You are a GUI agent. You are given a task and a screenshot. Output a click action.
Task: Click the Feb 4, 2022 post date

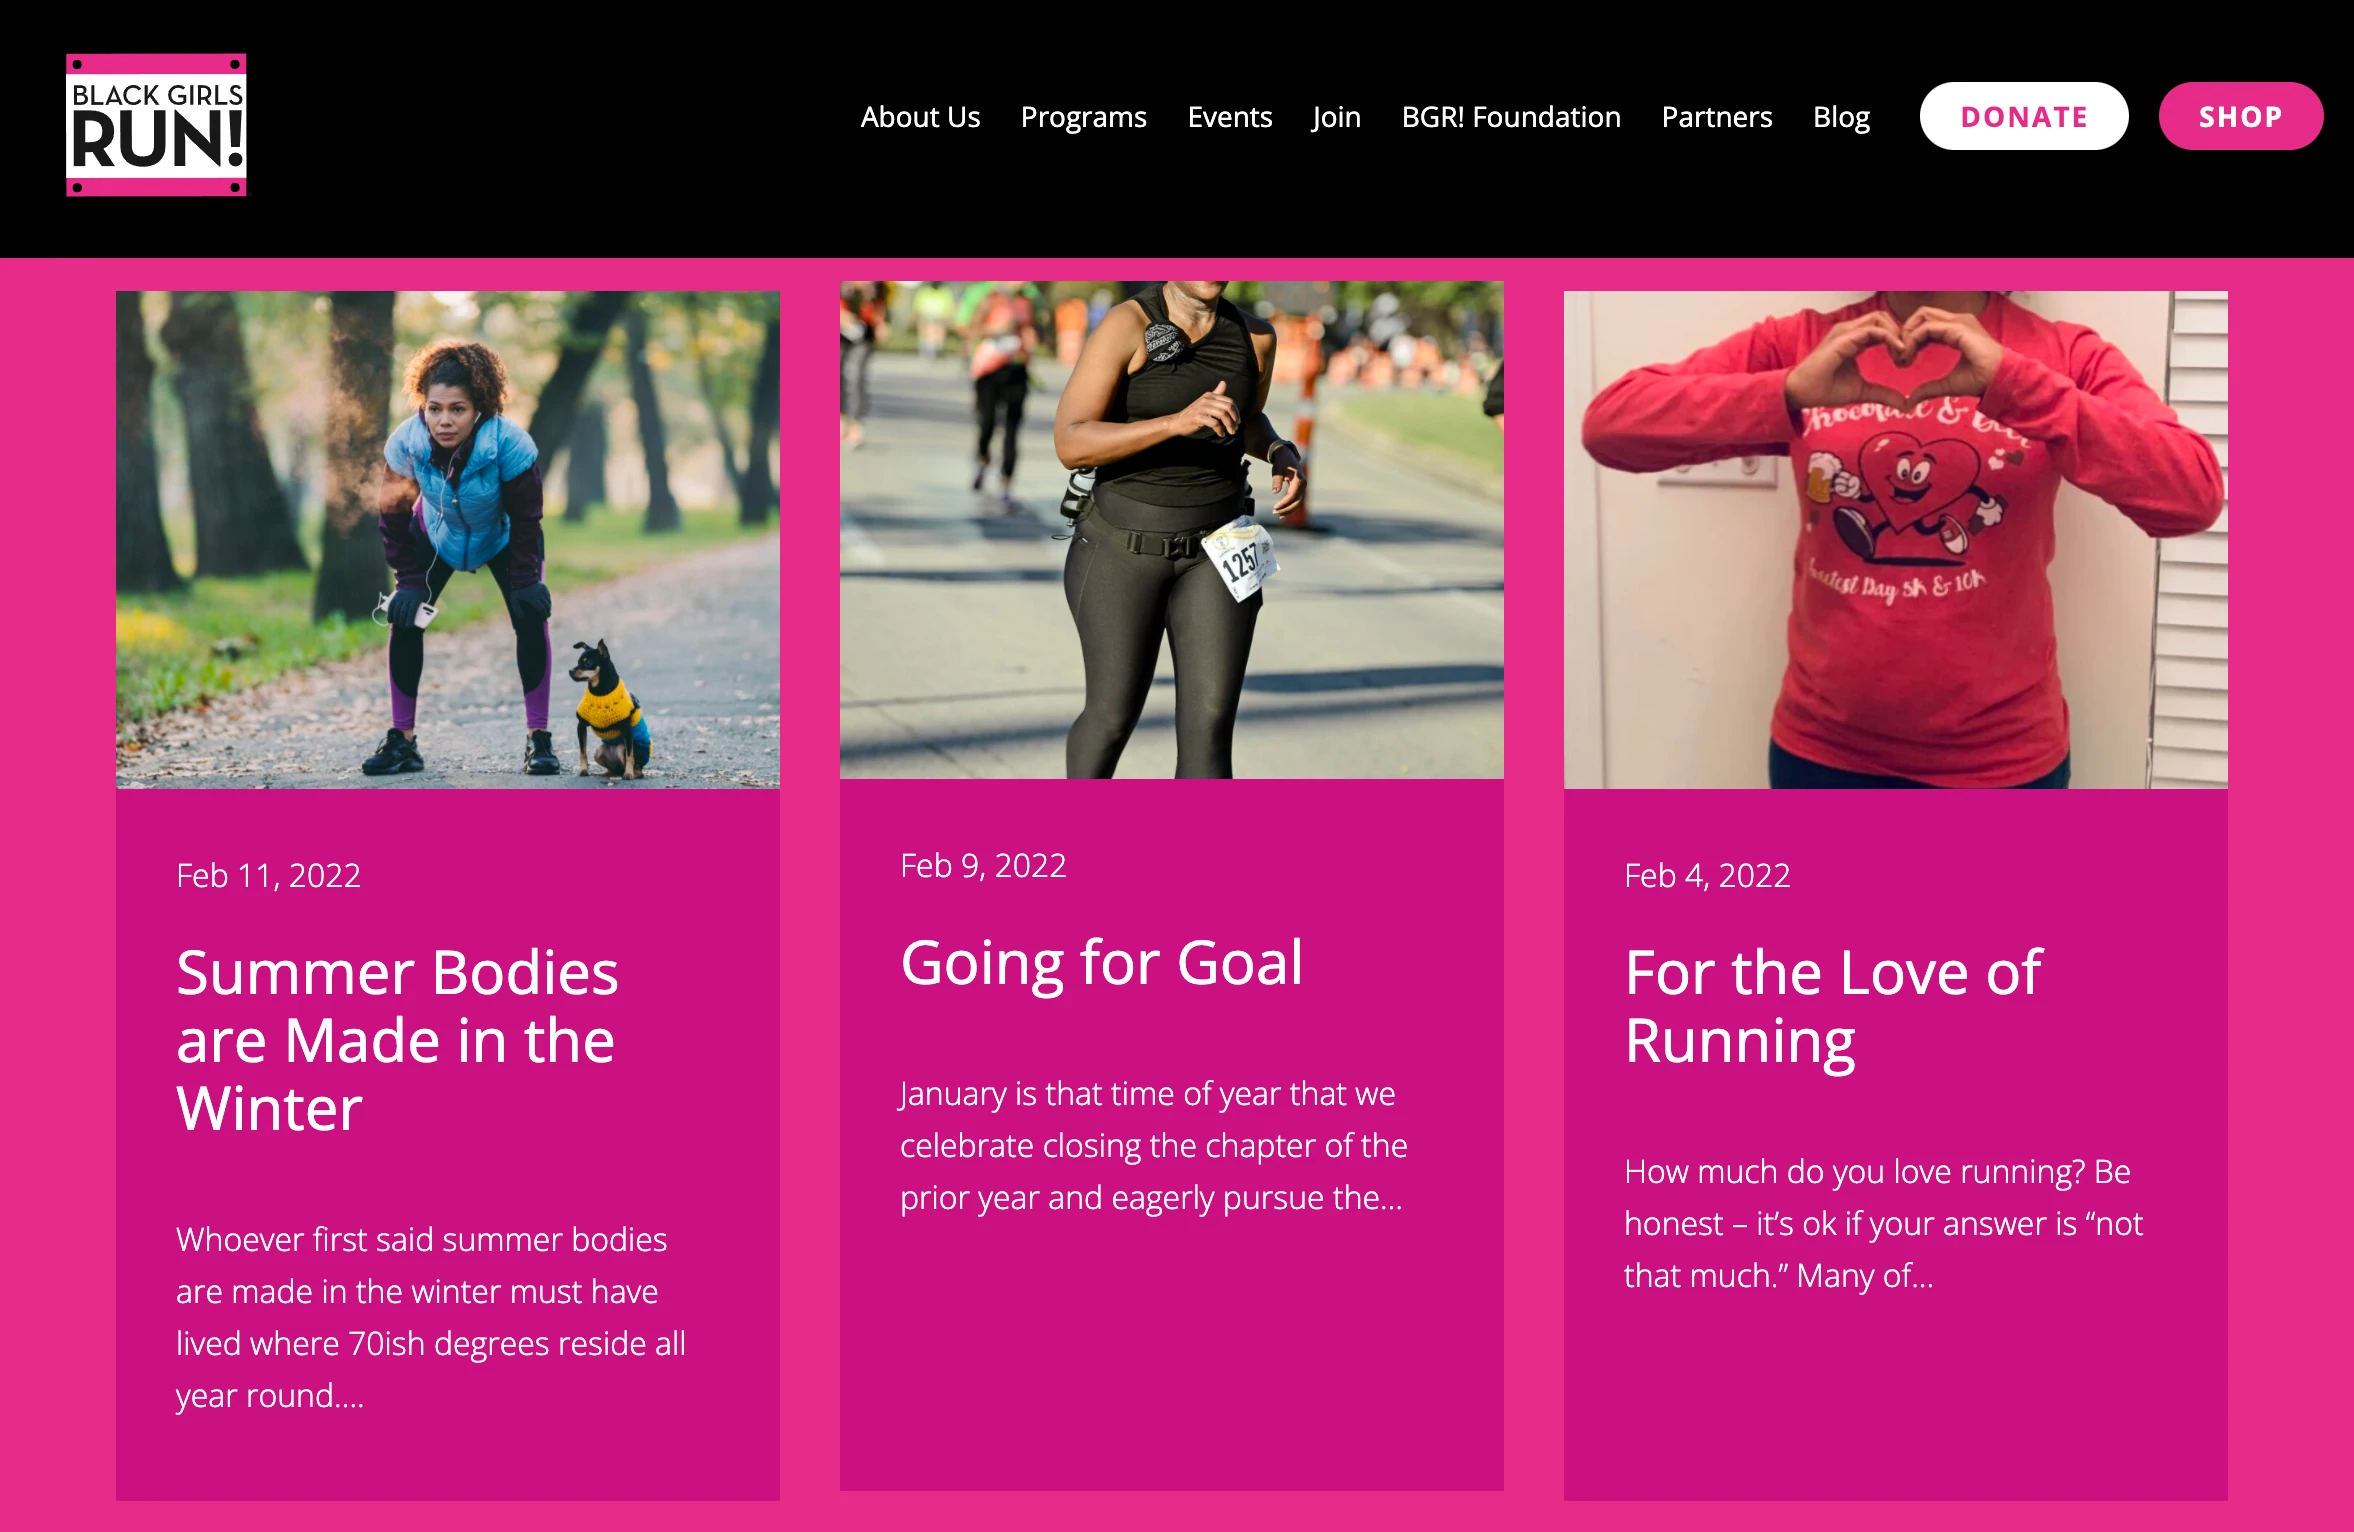pos(1707,875)
